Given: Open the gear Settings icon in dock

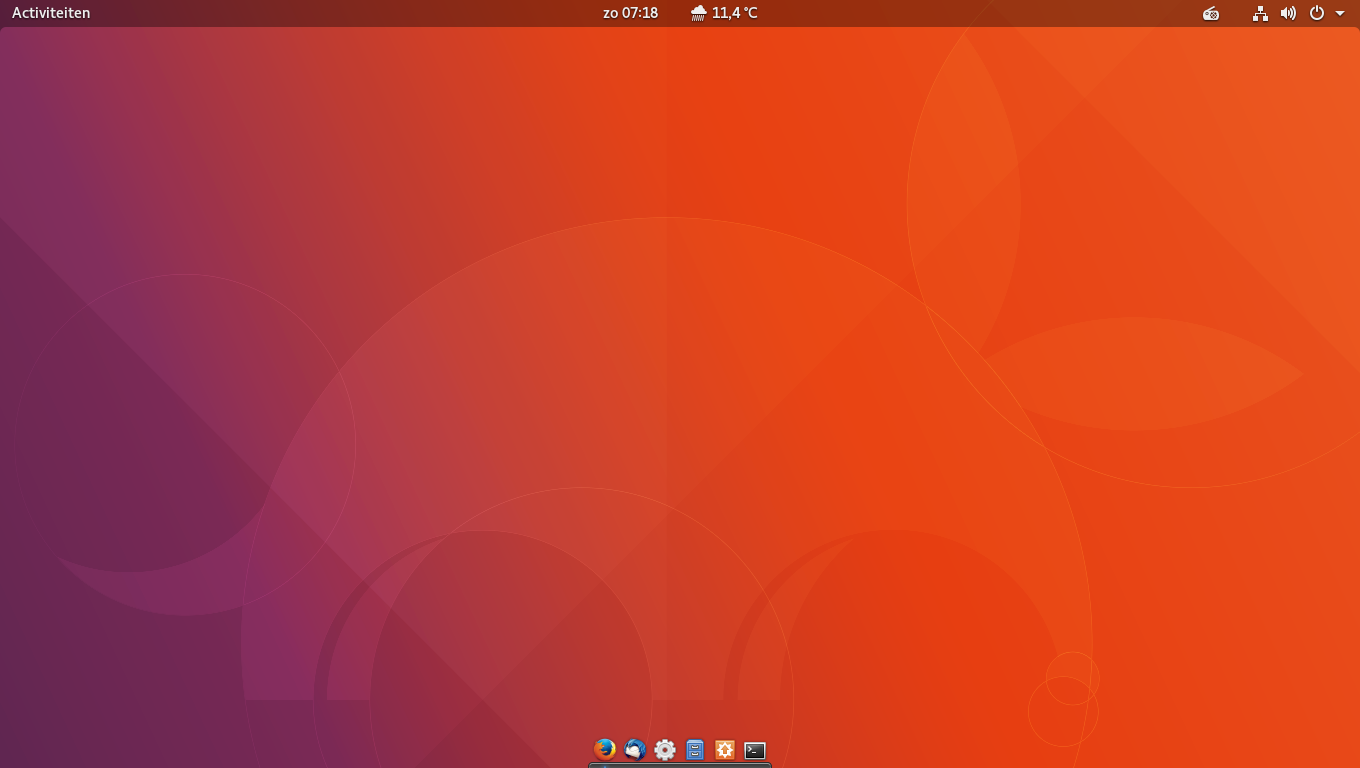Looking at the screenshot, I should click(665, 749).
